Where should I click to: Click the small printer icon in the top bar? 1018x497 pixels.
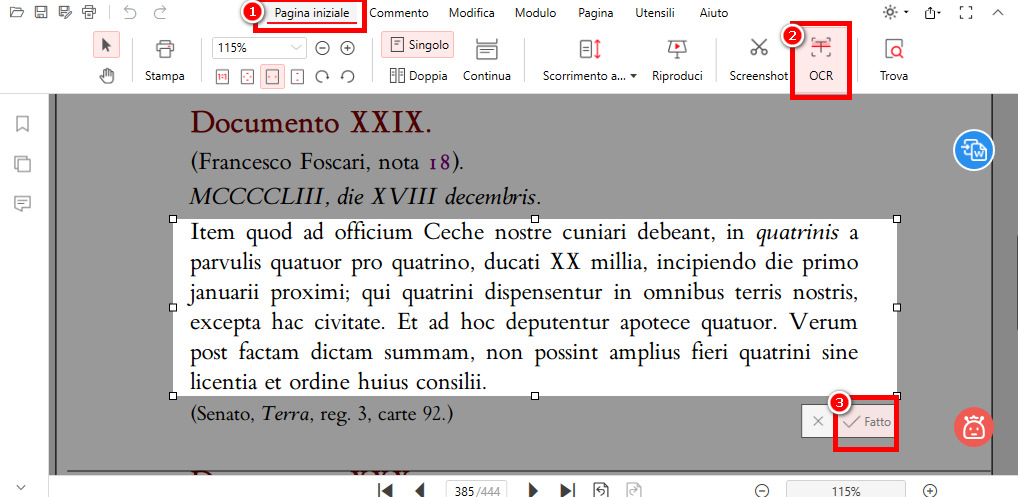pyautogui.click(x=89, y=12)
